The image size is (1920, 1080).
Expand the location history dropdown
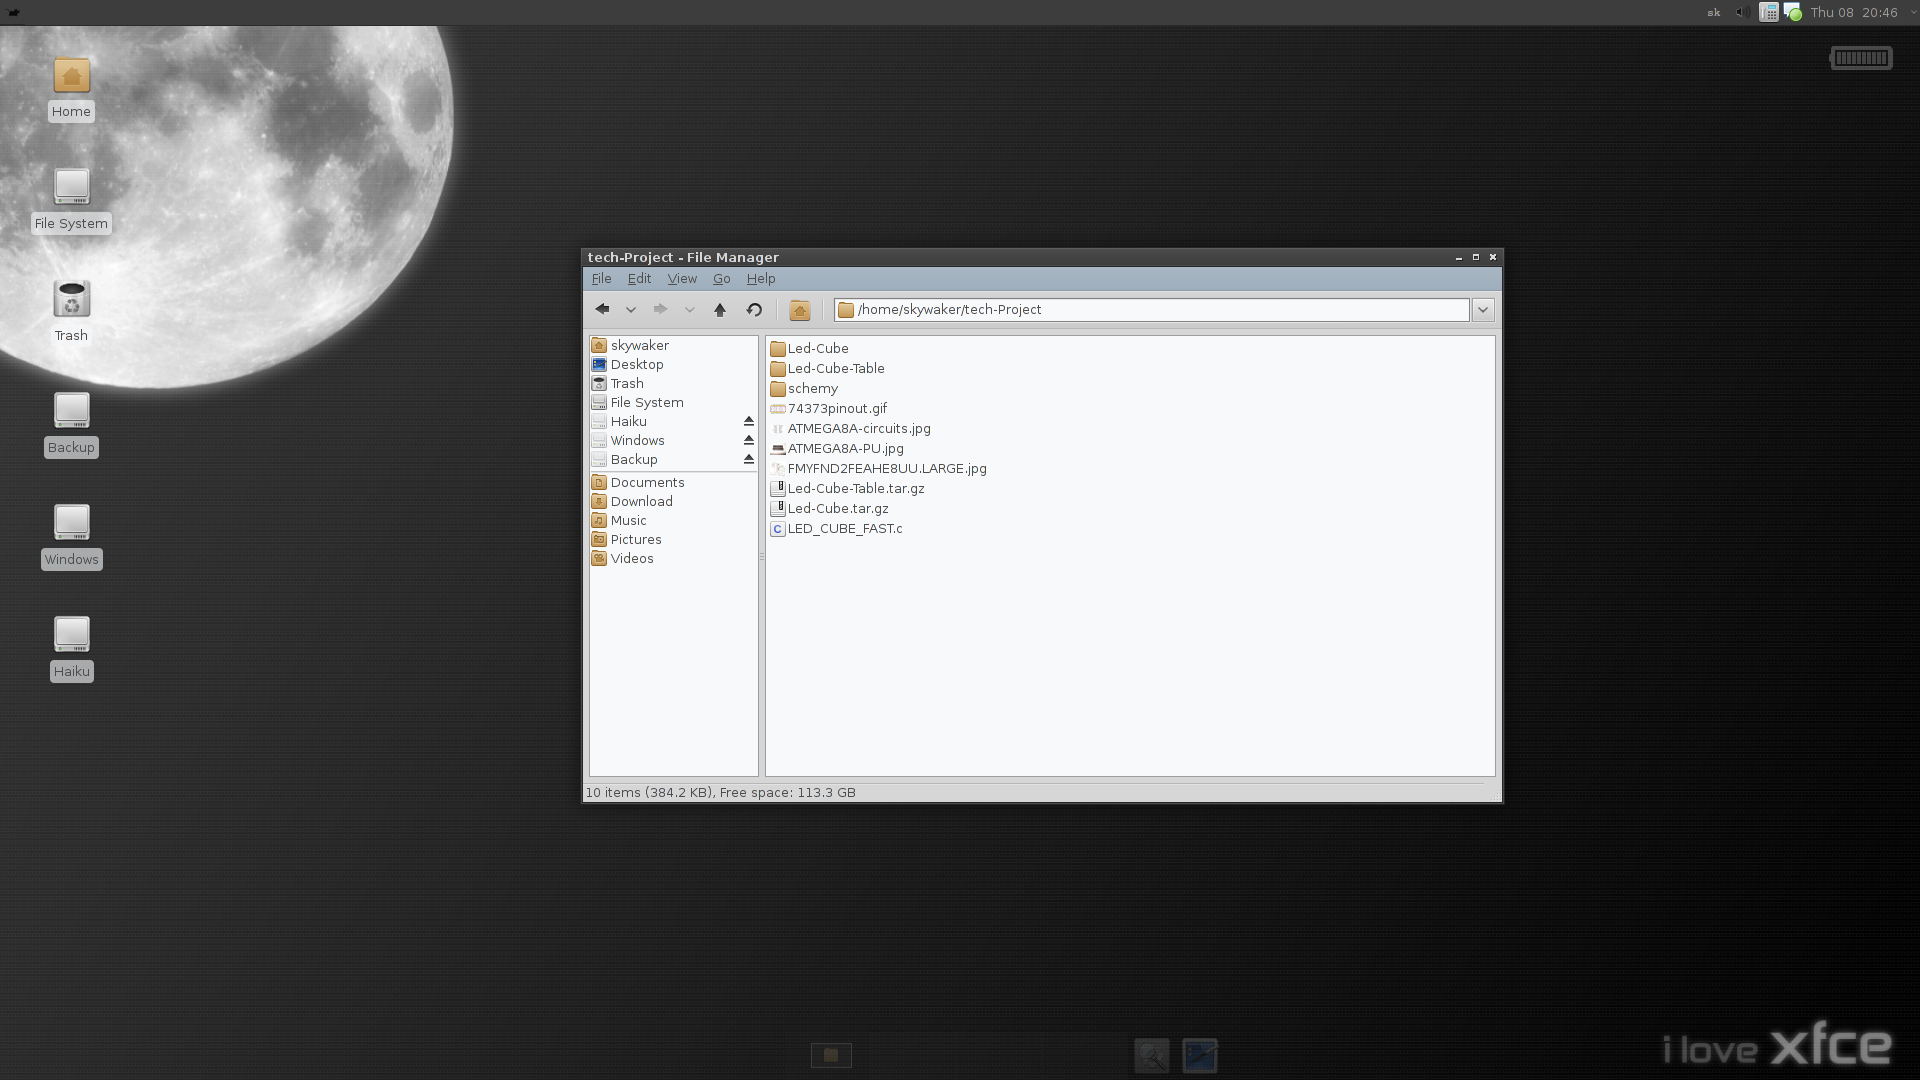(1483, 310)
